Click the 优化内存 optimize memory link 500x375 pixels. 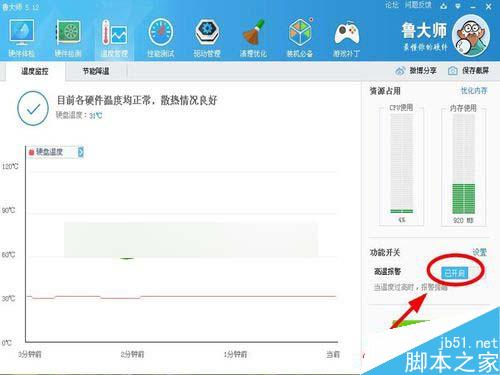[x=474, y=91]
